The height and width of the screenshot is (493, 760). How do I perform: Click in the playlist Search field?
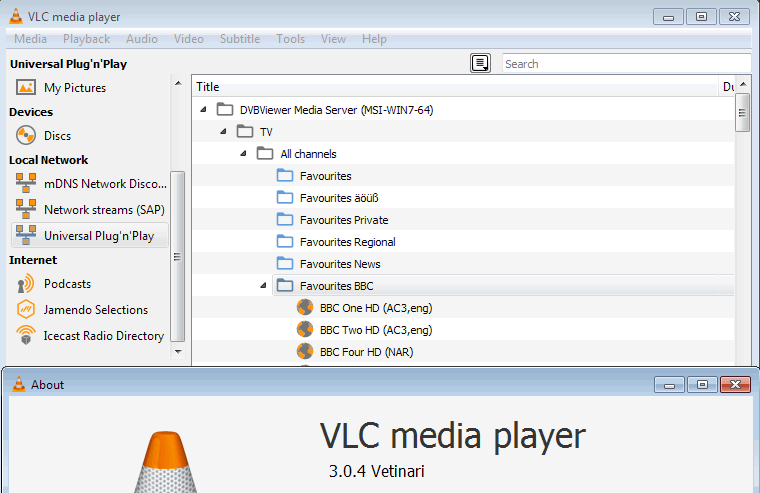[626, 64]
